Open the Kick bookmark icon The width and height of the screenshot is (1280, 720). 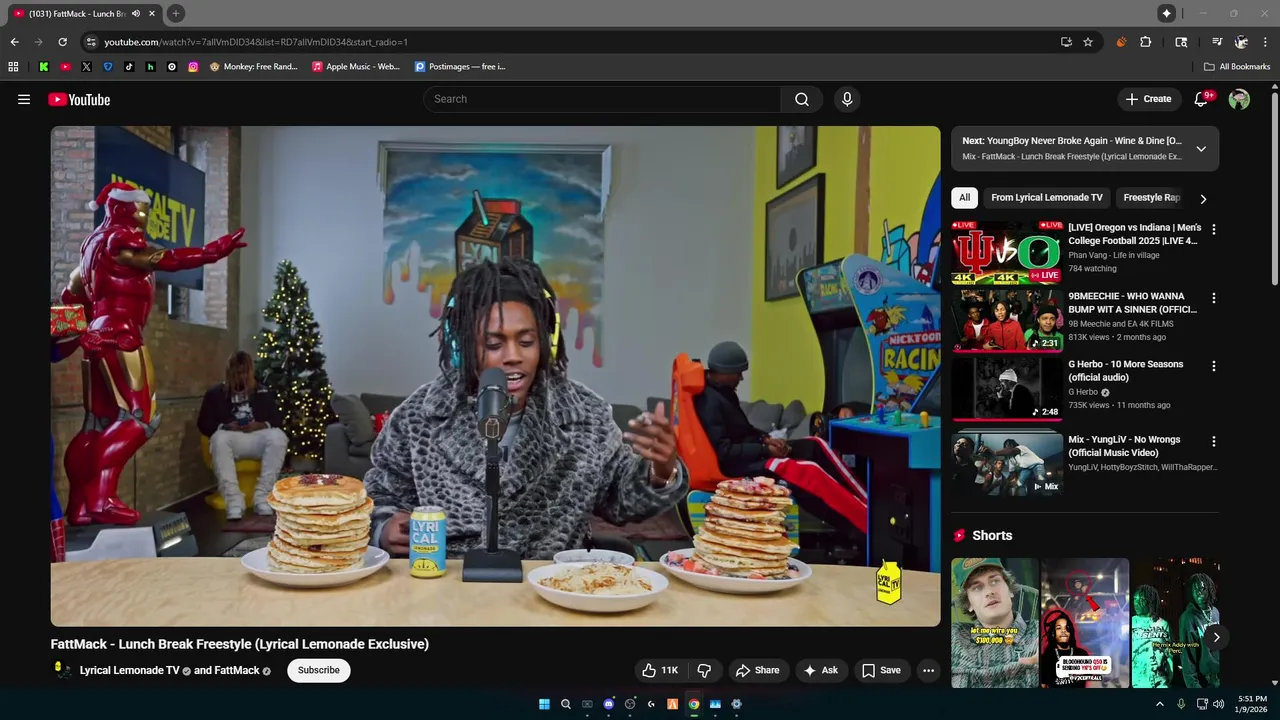click(x=44, y=67)
